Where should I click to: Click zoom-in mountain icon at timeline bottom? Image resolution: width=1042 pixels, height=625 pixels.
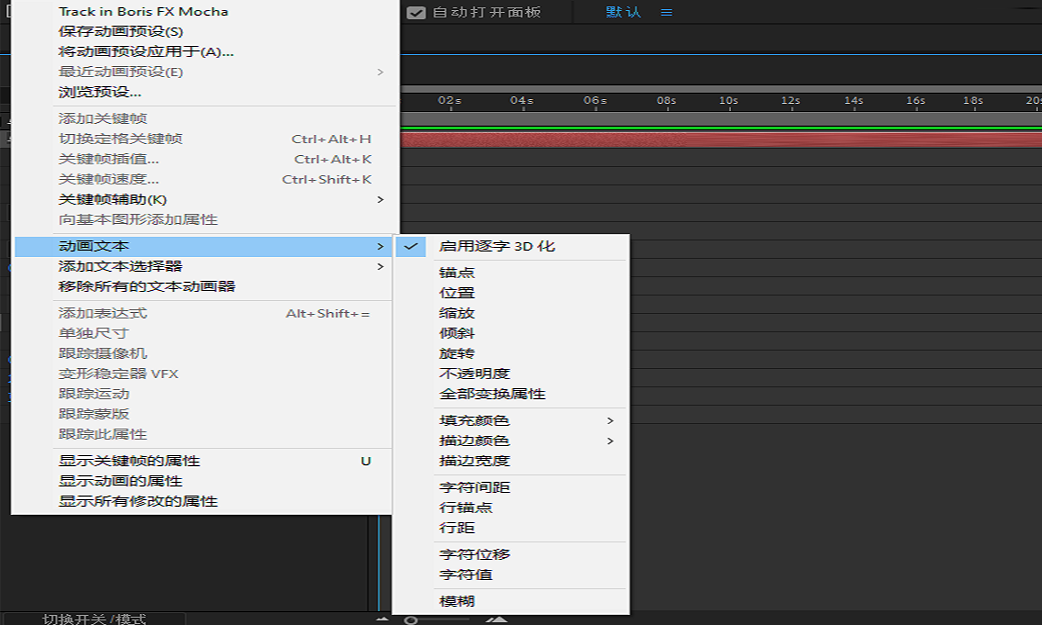pos(496,619)
